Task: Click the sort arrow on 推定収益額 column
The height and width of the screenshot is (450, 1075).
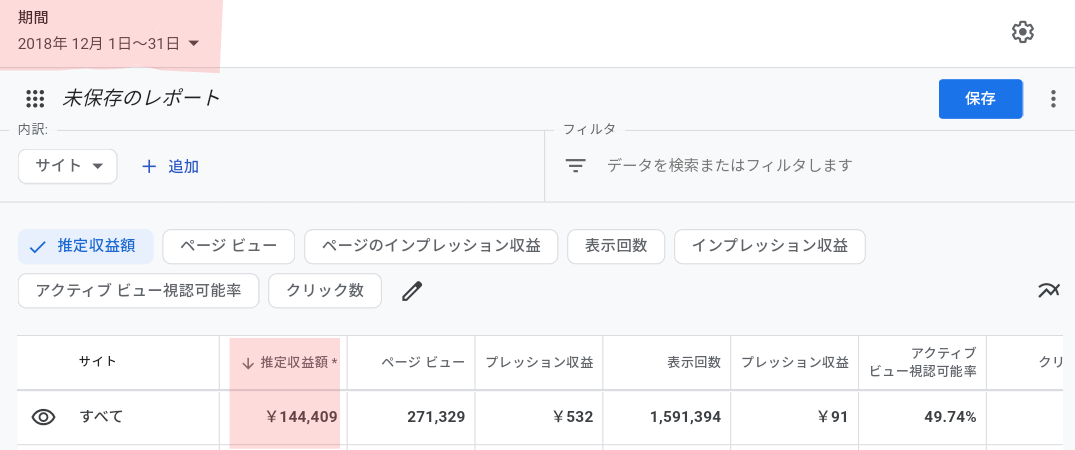Action: pos(248,364)
